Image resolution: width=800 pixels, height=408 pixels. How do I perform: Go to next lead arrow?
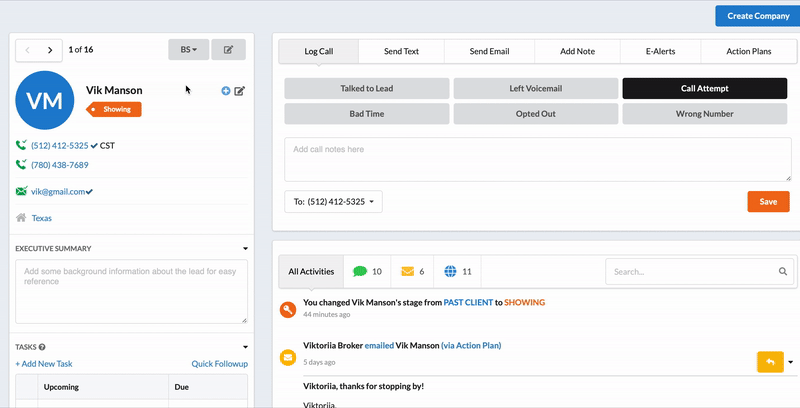[x=51, y=49]
